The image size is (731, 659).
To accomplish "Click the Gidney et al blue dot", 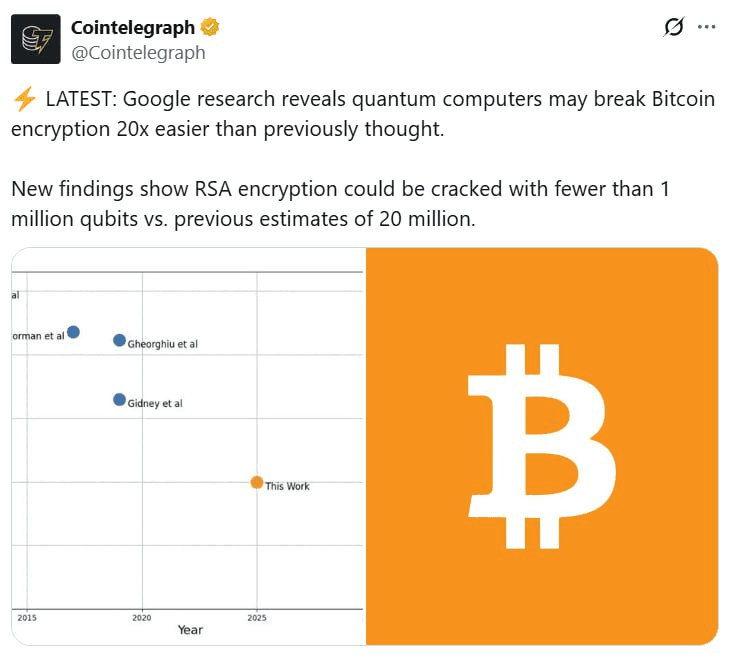I will tap(120, 400).
